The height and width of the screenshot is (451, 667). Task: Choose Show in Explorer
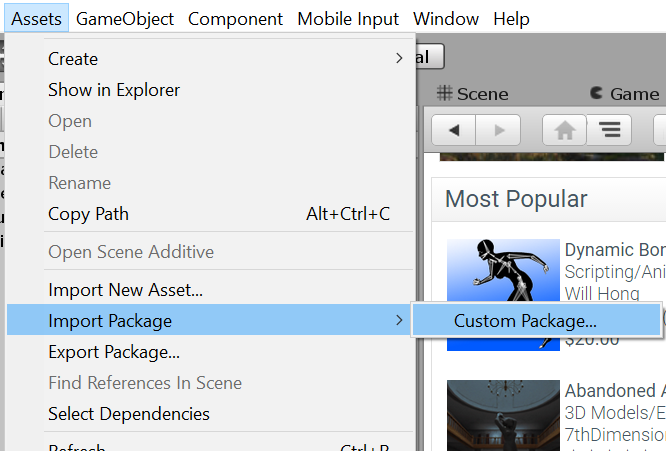click(114, 90)
